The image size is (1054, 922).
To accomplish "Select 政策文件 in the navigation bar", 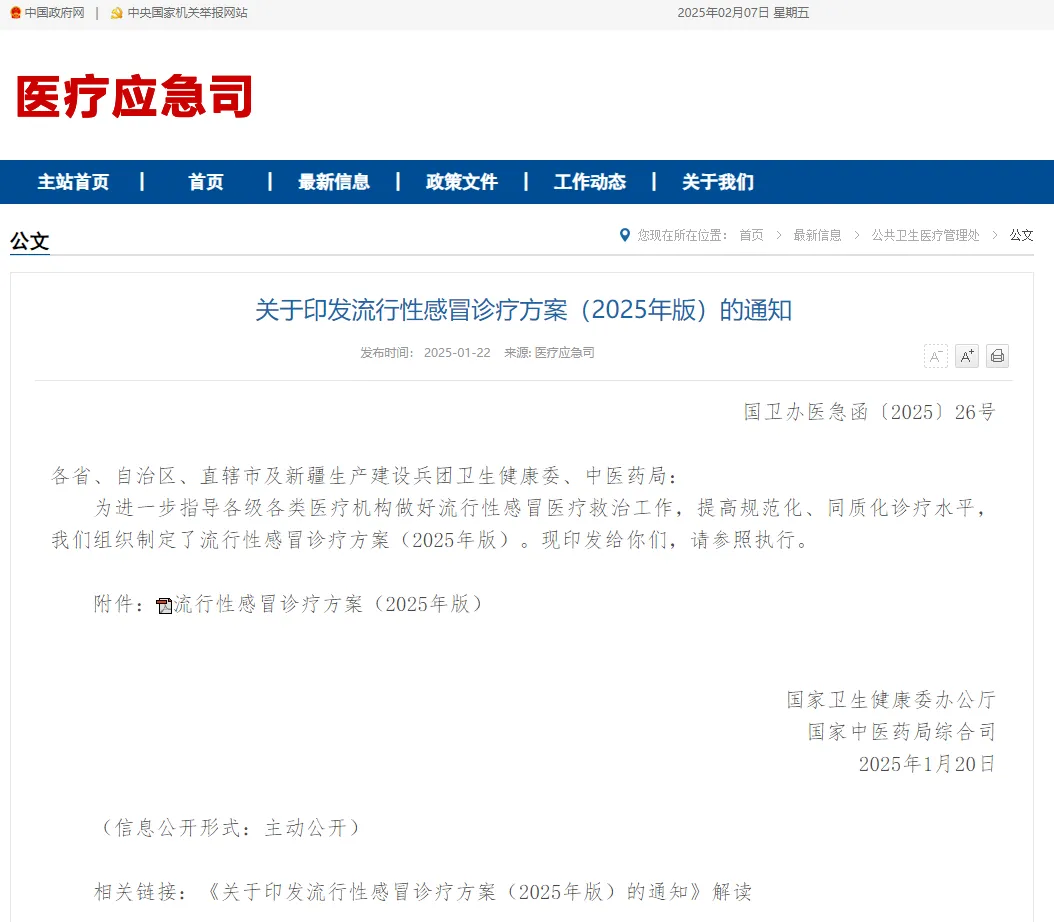I will click(x=462, y=182).
